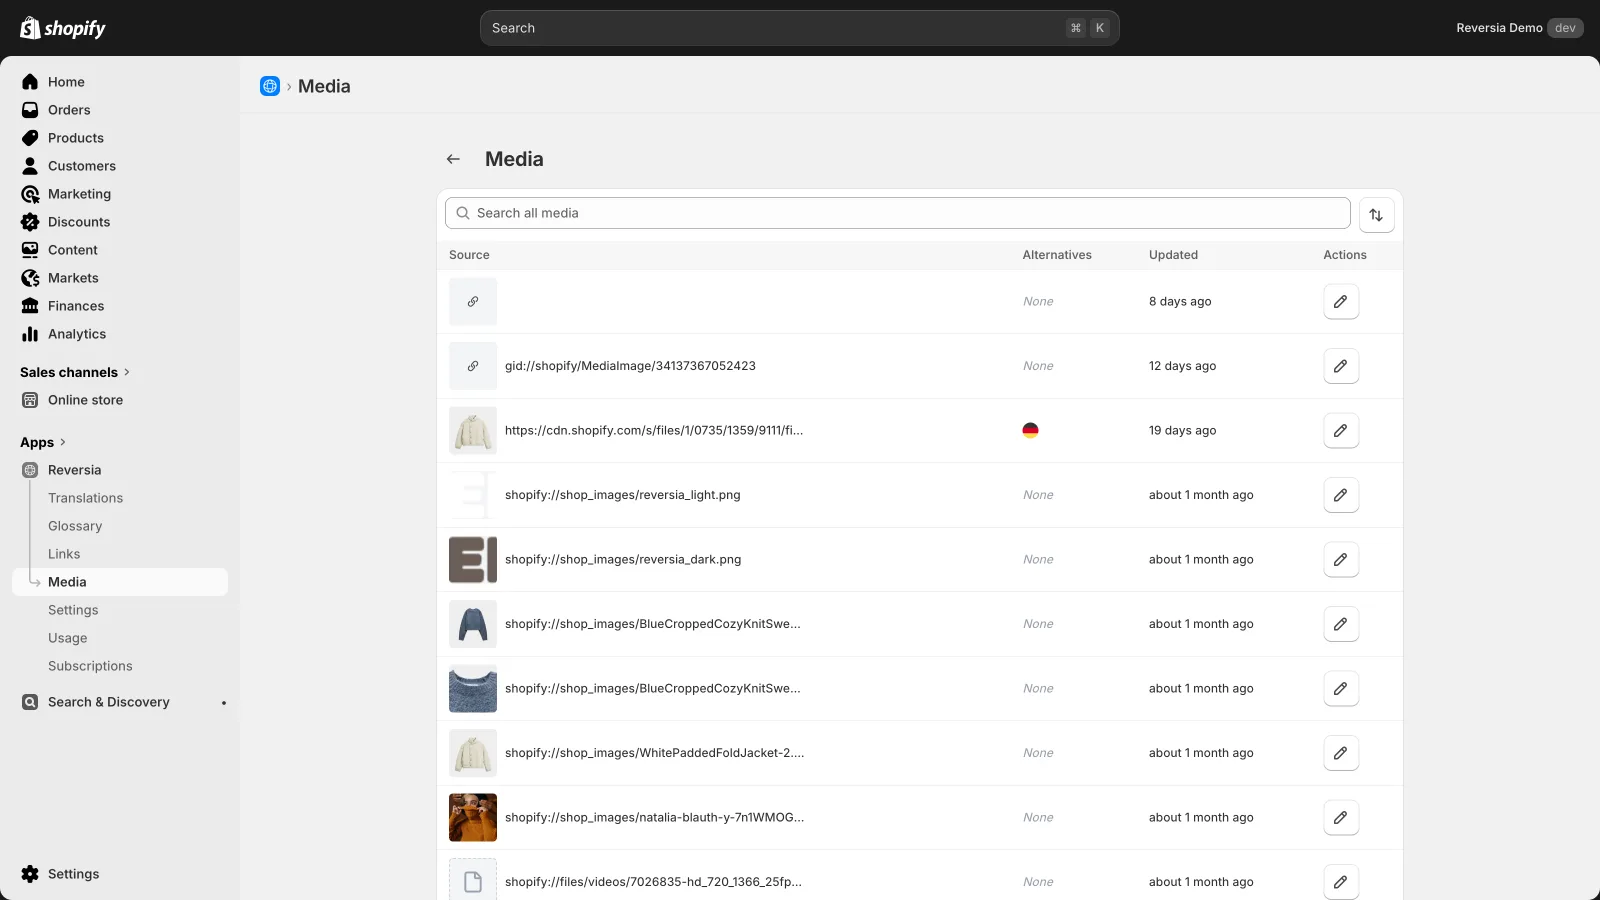Open link placeholder thumbnail for MediaImage row
The image size is (1600, 900).
[x=473, y=366]
